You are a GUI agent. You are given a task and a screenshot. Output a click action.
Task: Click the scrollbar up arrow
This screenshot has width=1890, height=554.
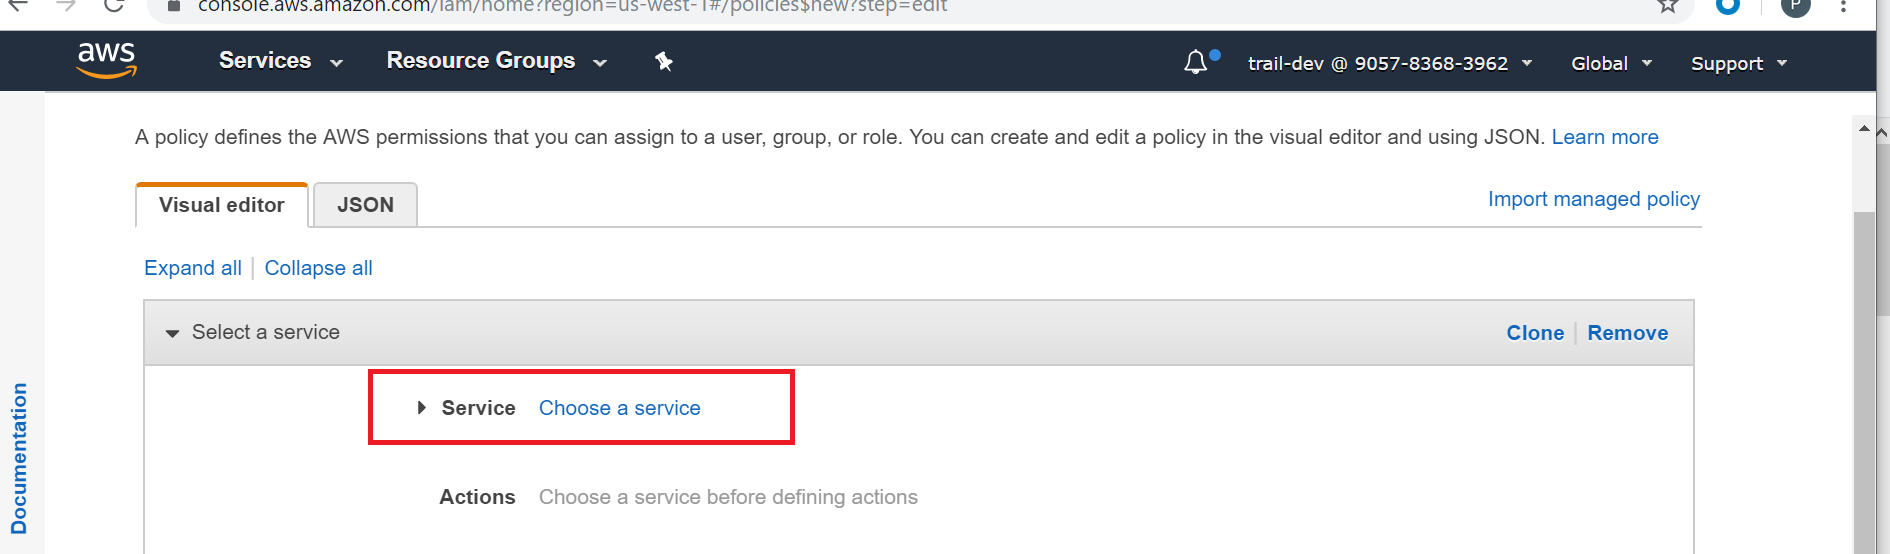coord(1864,129)
